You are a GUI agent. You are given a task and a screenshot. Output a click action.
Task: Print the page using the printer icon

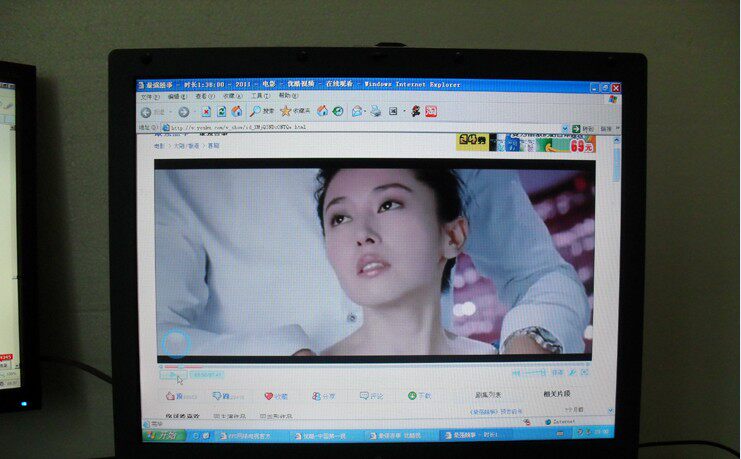pos(376,112)
